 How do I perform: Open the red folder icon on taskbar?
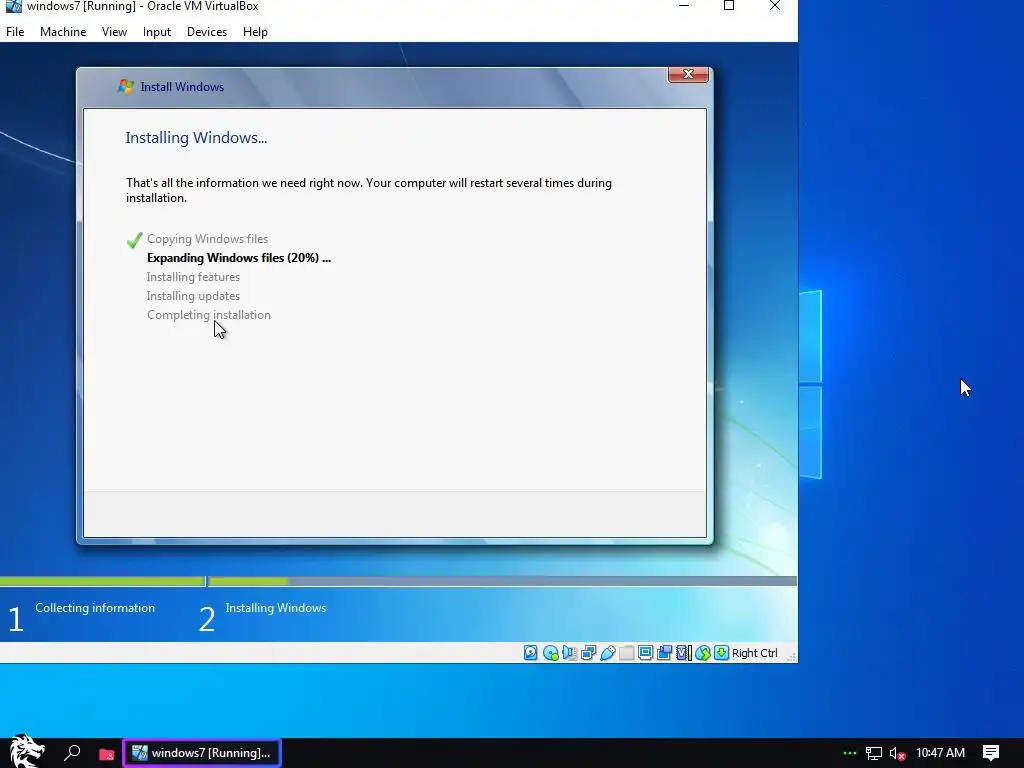pyautogui.click(x=106, y=754)
